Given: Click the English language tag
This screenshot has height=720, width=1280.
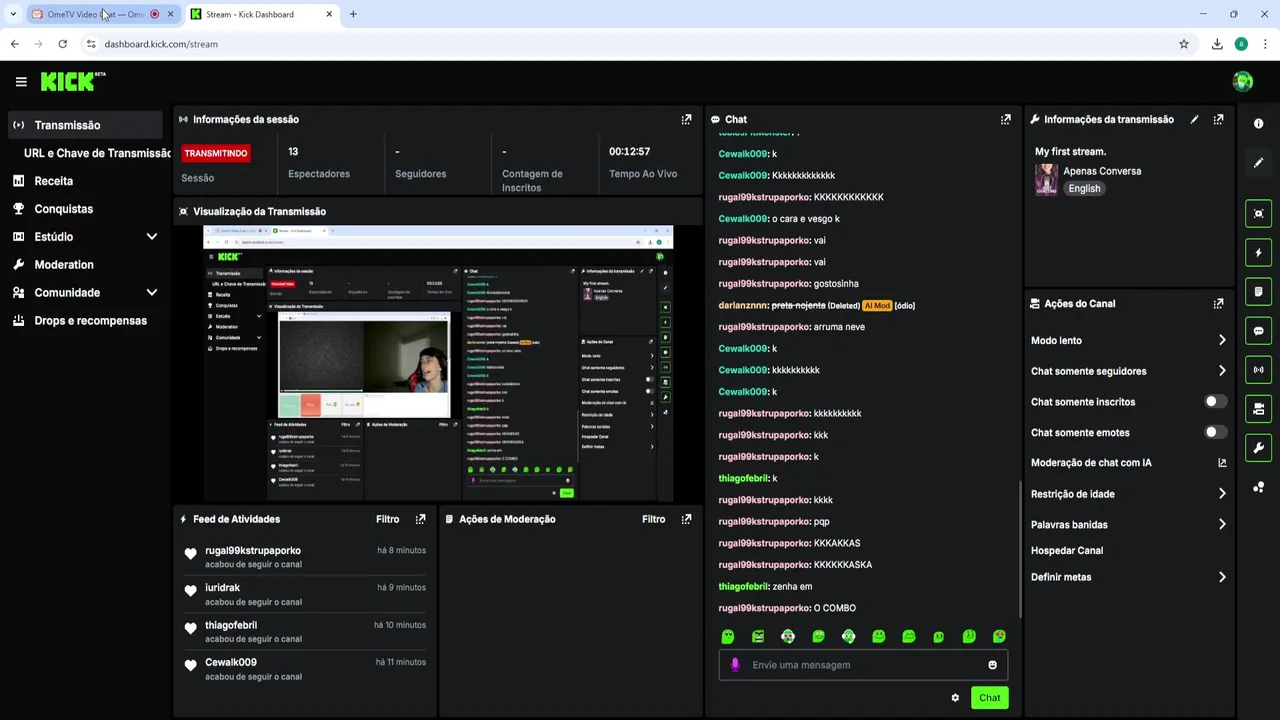Looking at the screenshot, I should 1084,188.
